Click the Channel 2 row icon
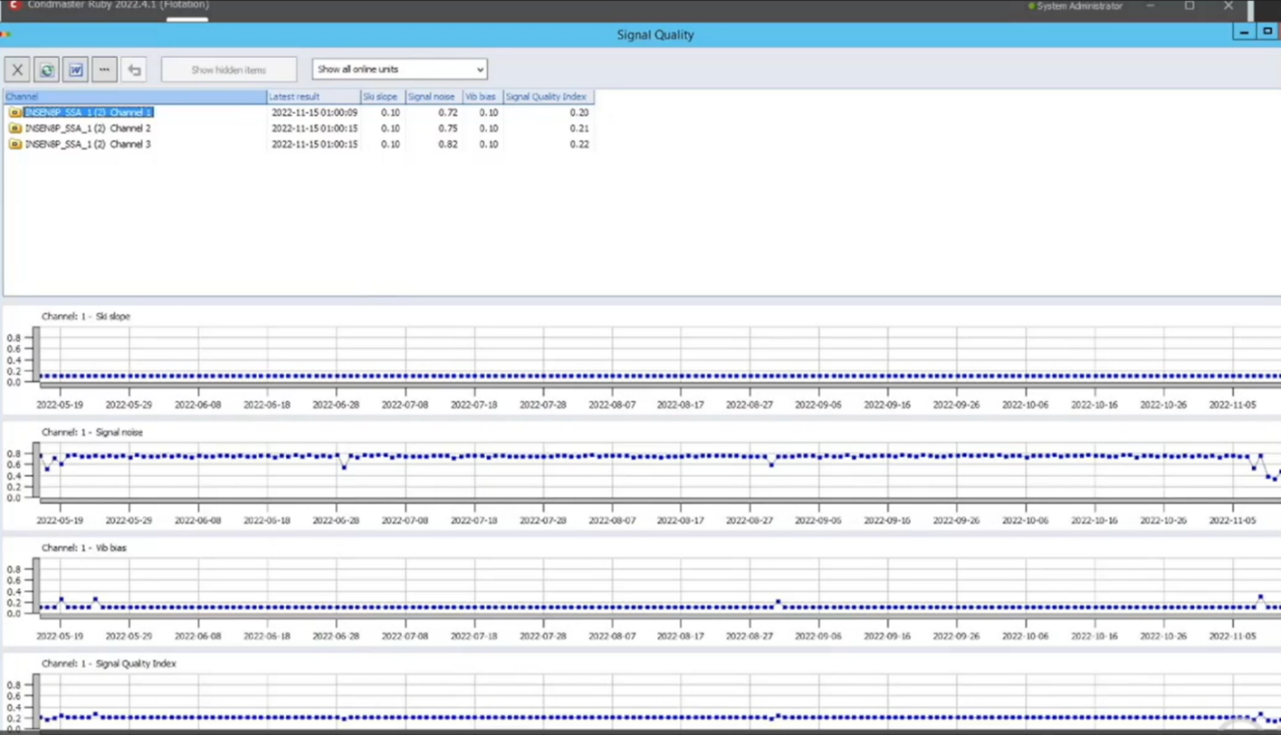Image resolution: width=1281 pixels, height=735 pixels. [15, 129]
